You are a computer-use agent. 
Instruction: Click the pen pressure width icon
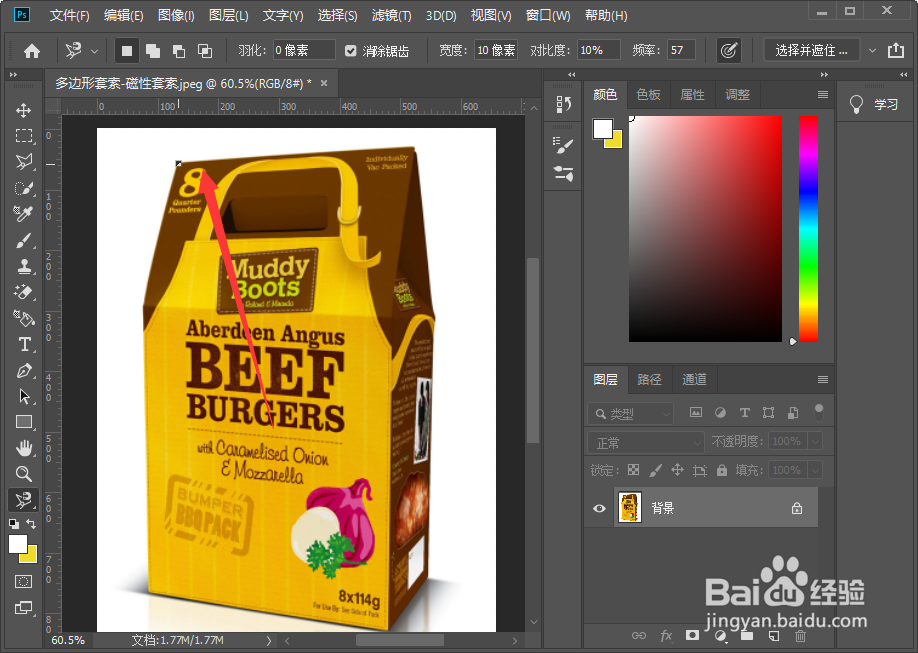pos(728,50)
